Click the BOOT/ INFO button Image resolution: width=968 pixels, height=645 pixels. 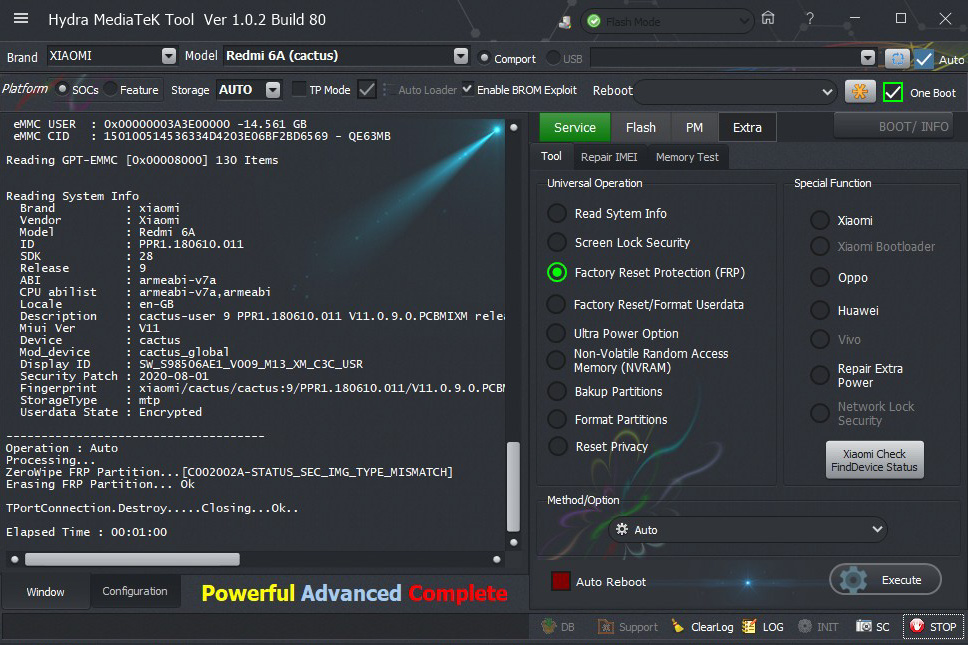pos(894,127)
